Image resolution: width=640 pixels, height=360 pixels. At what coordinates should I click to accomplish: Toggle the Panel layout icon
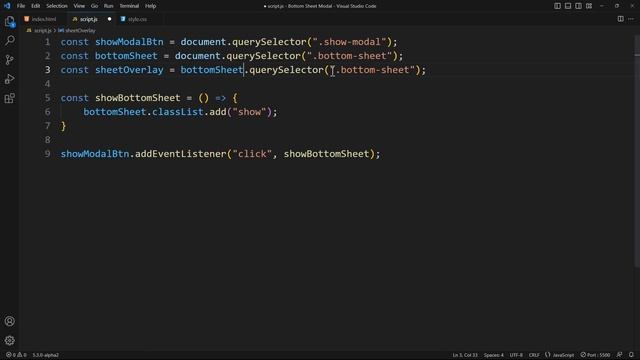click(x=568, y=6)
